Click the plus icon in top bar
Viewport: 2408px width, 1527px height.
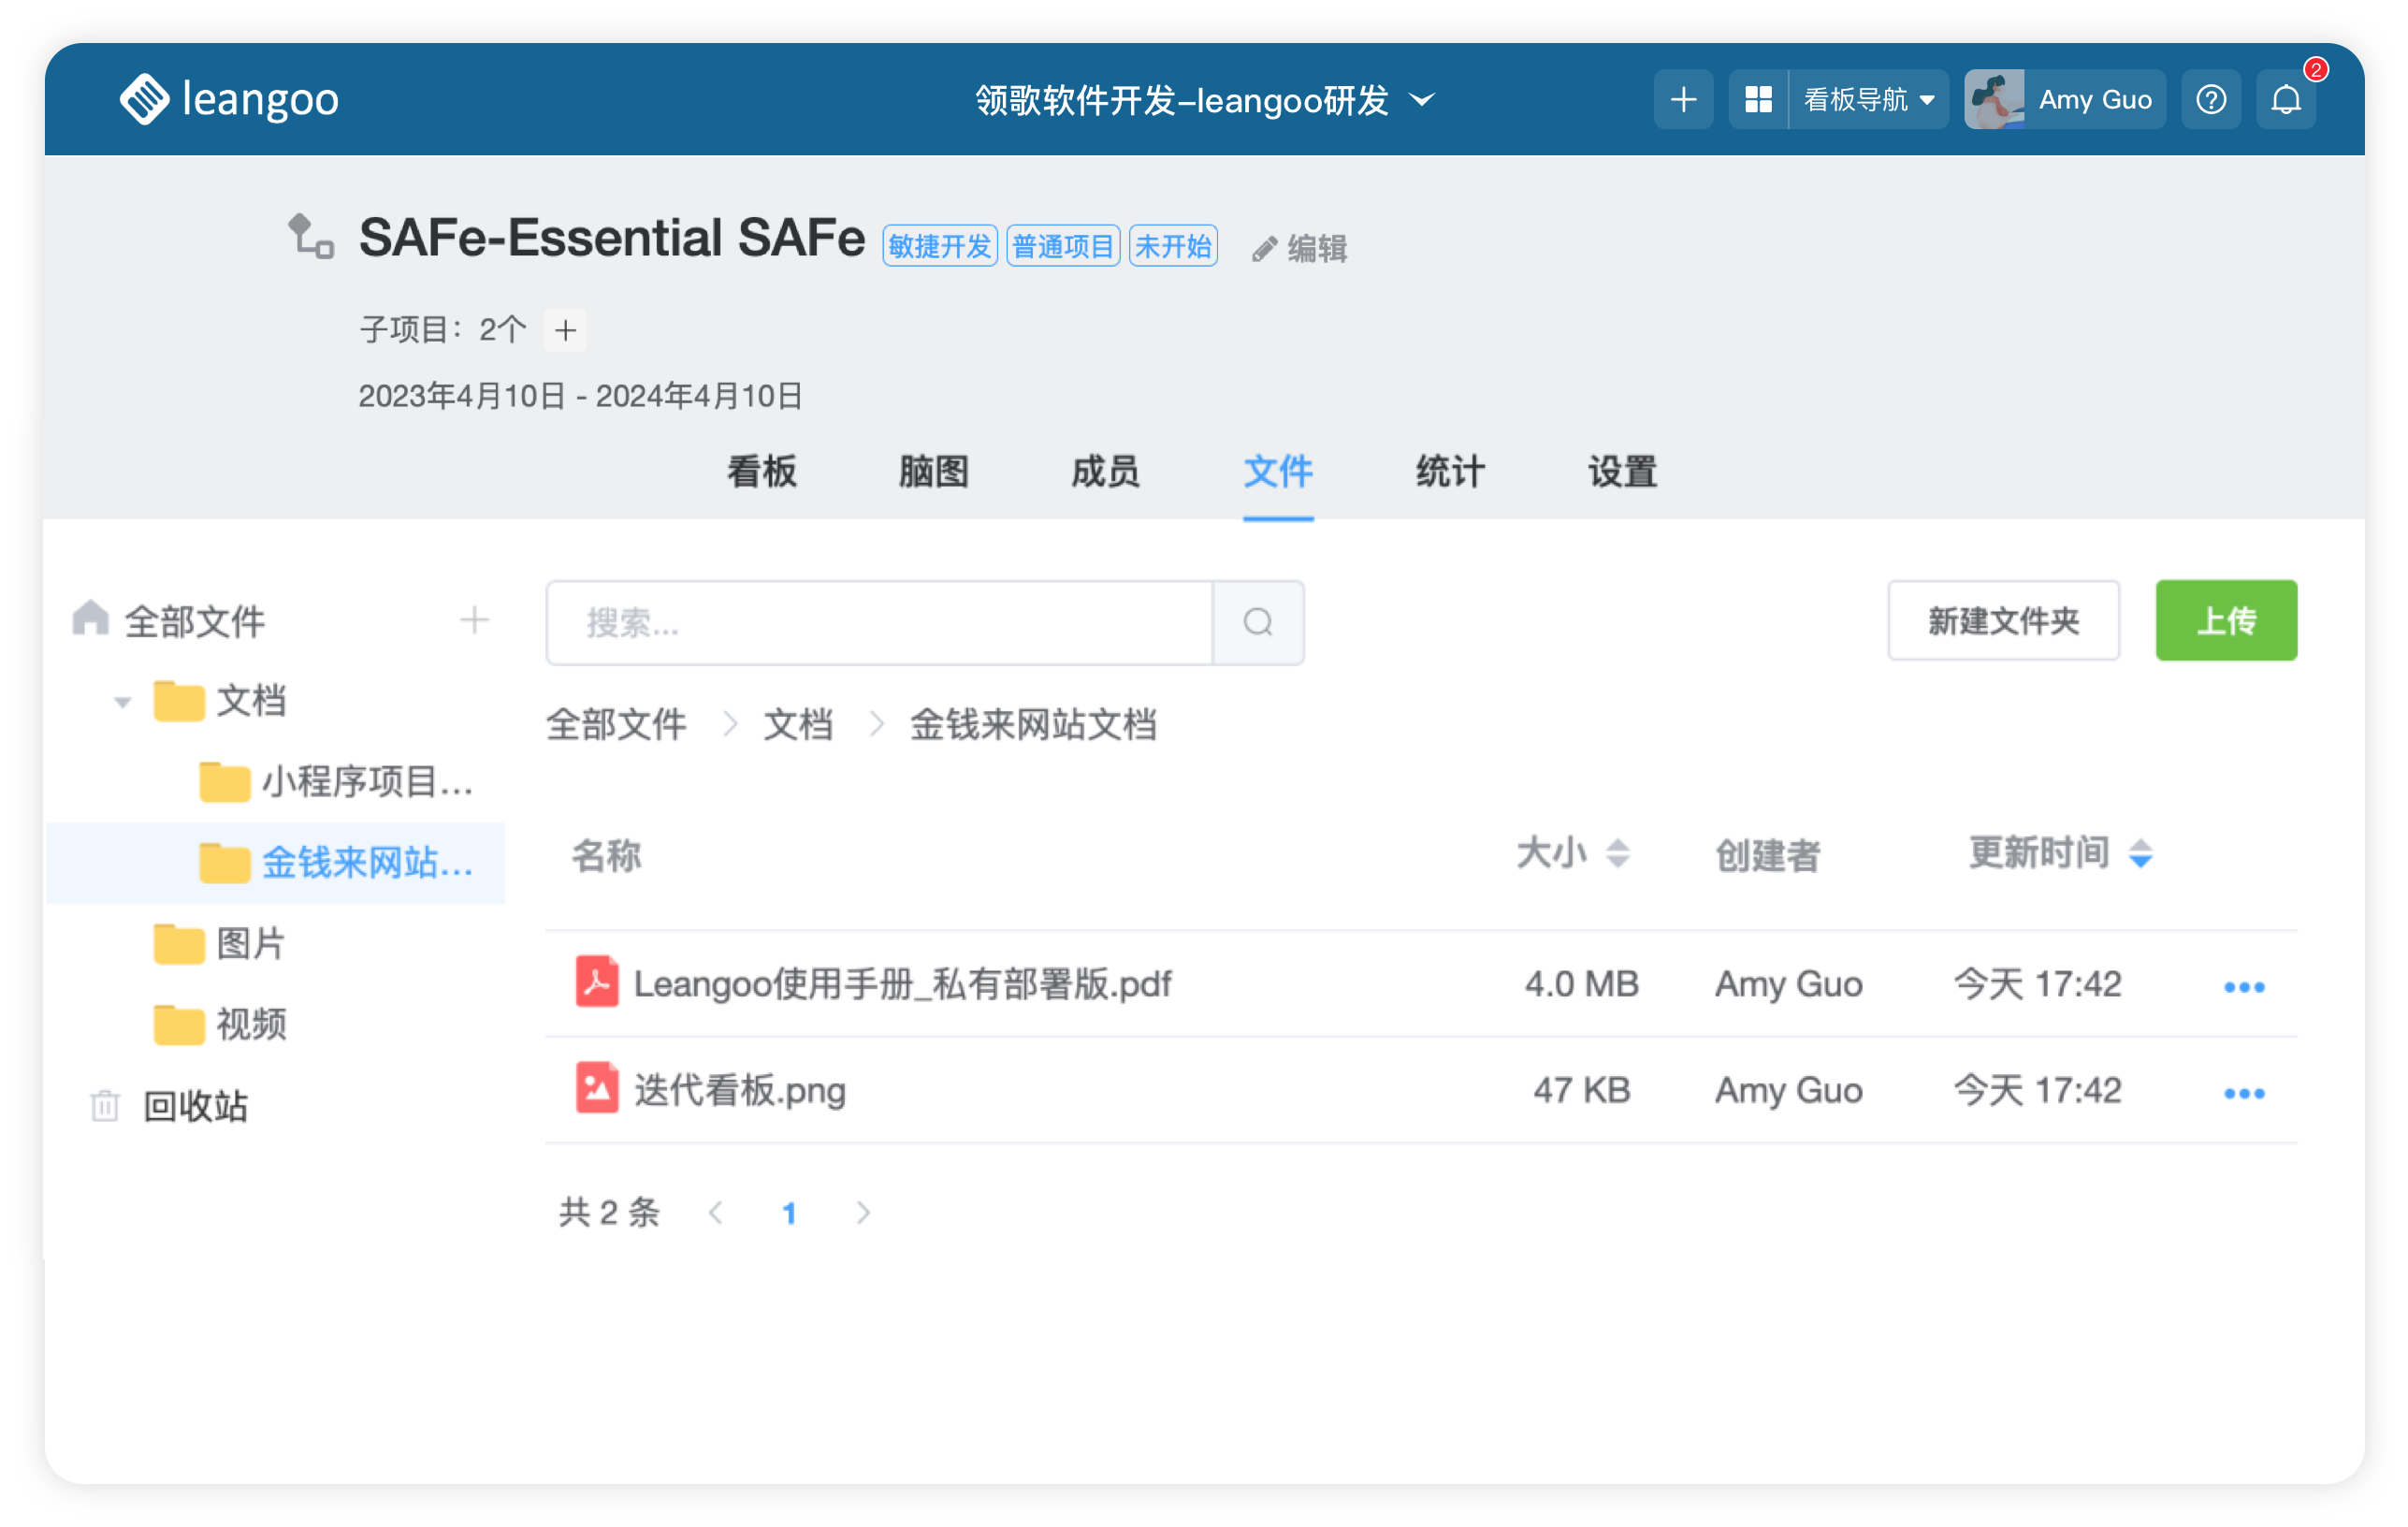click(1683, 100)
